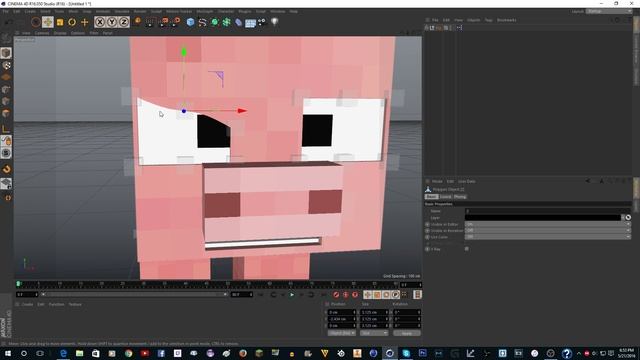
Task: Open the viewport Cameras menu
Action: 42,33
